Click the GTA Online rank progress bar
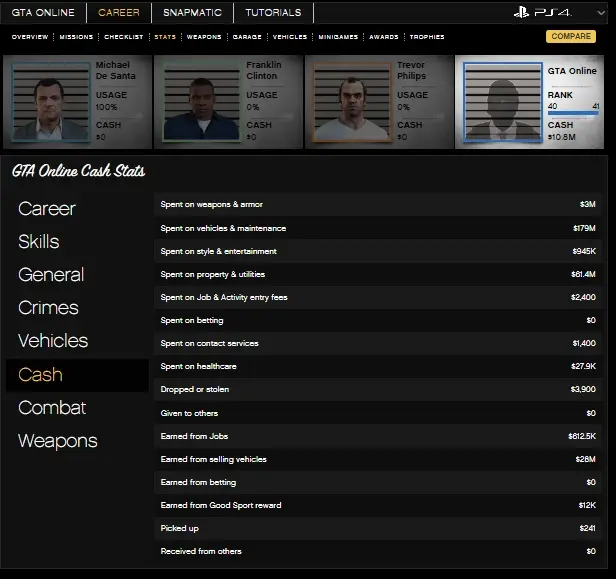Image resolution: width=616 pixels, height=579 pixels. pyautogui.click(x=573, y=114)
